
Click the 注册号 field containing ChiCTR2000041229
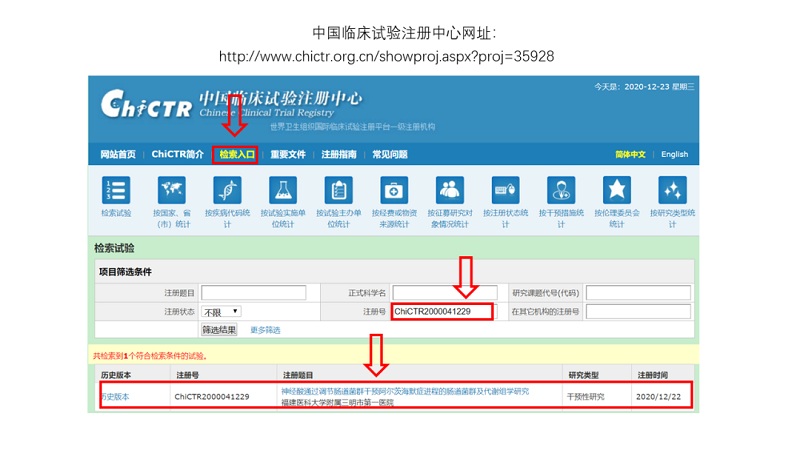pos(443,312)
